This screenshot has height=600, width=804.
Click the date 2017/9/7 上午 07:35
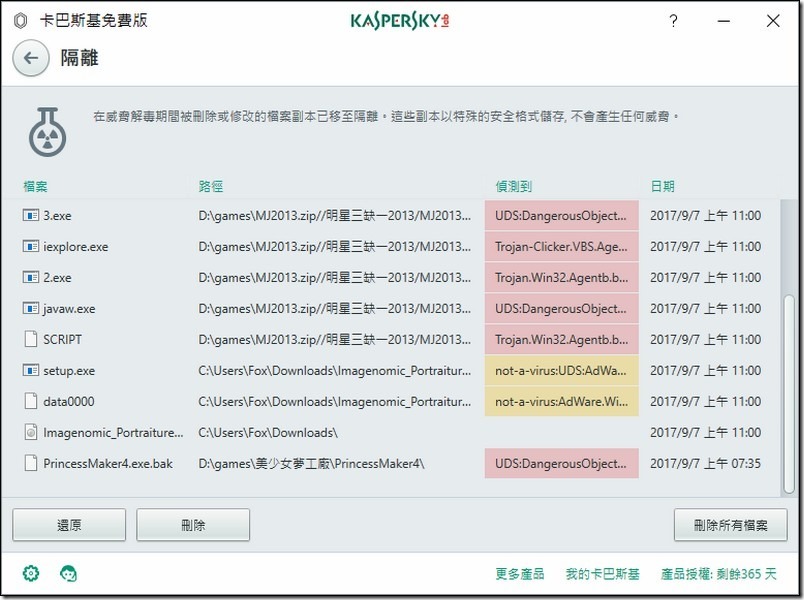pyautogui.click(x=706, y=464)
